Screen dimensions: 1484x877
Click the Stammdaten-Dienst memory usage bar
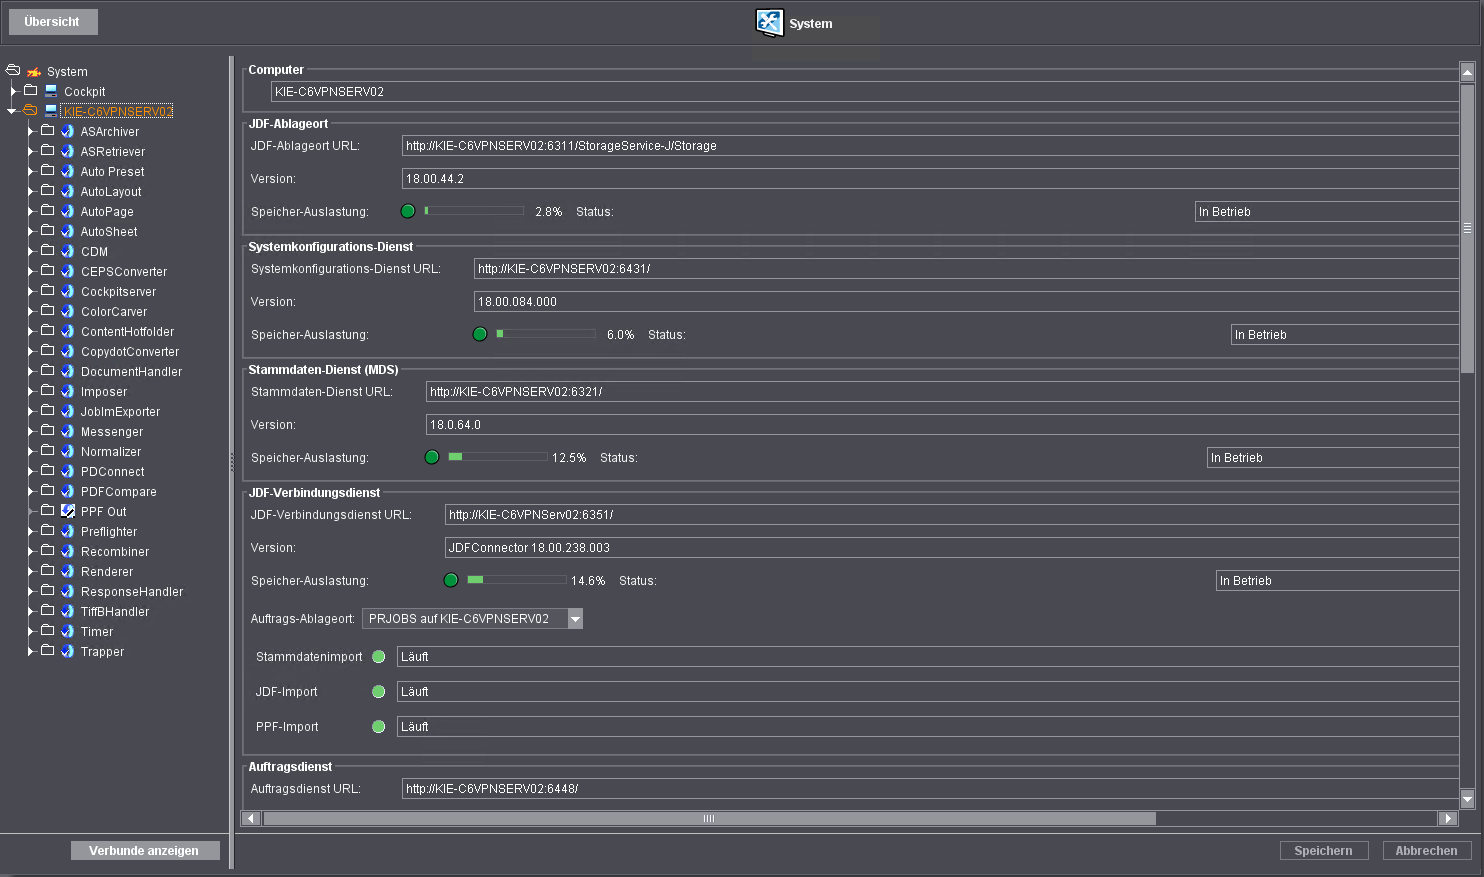pyautogui.click(x=498, y=457)
